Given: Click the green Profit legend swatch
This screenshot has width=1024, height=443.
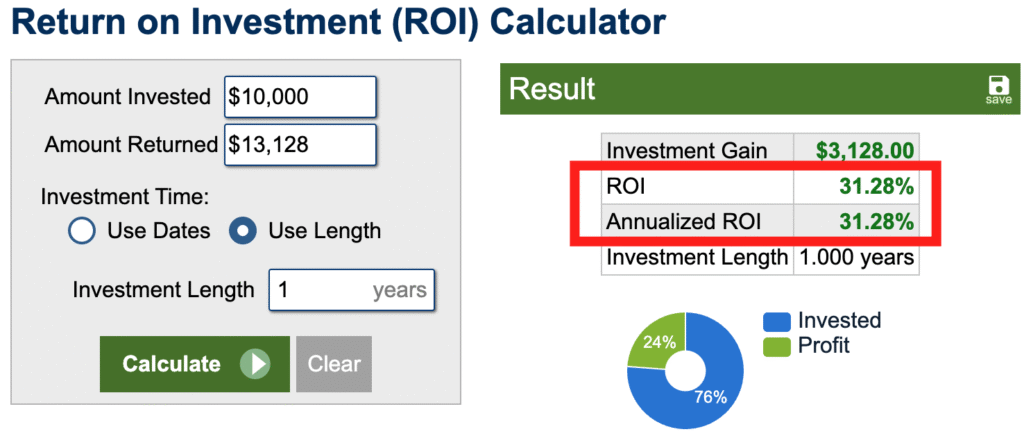Looking at the screenshot, I should [776, 346].
